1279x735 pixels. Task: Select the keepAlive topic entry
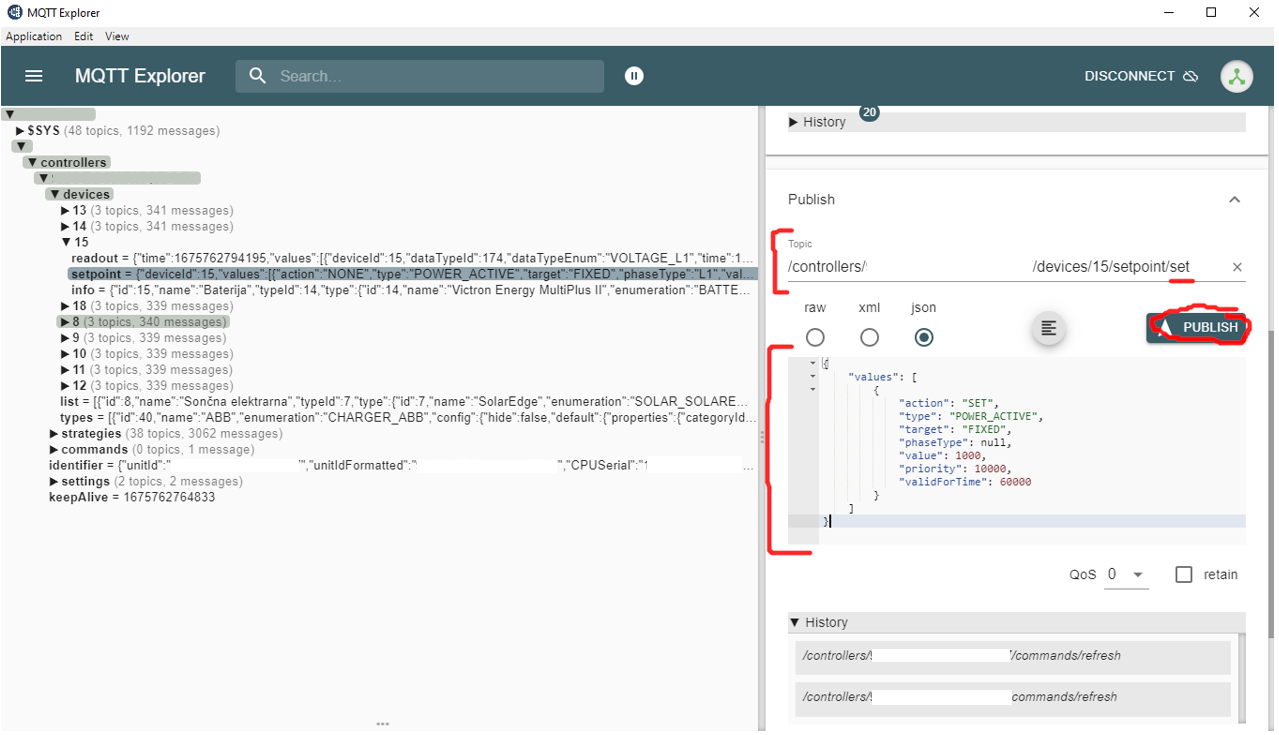132,497
